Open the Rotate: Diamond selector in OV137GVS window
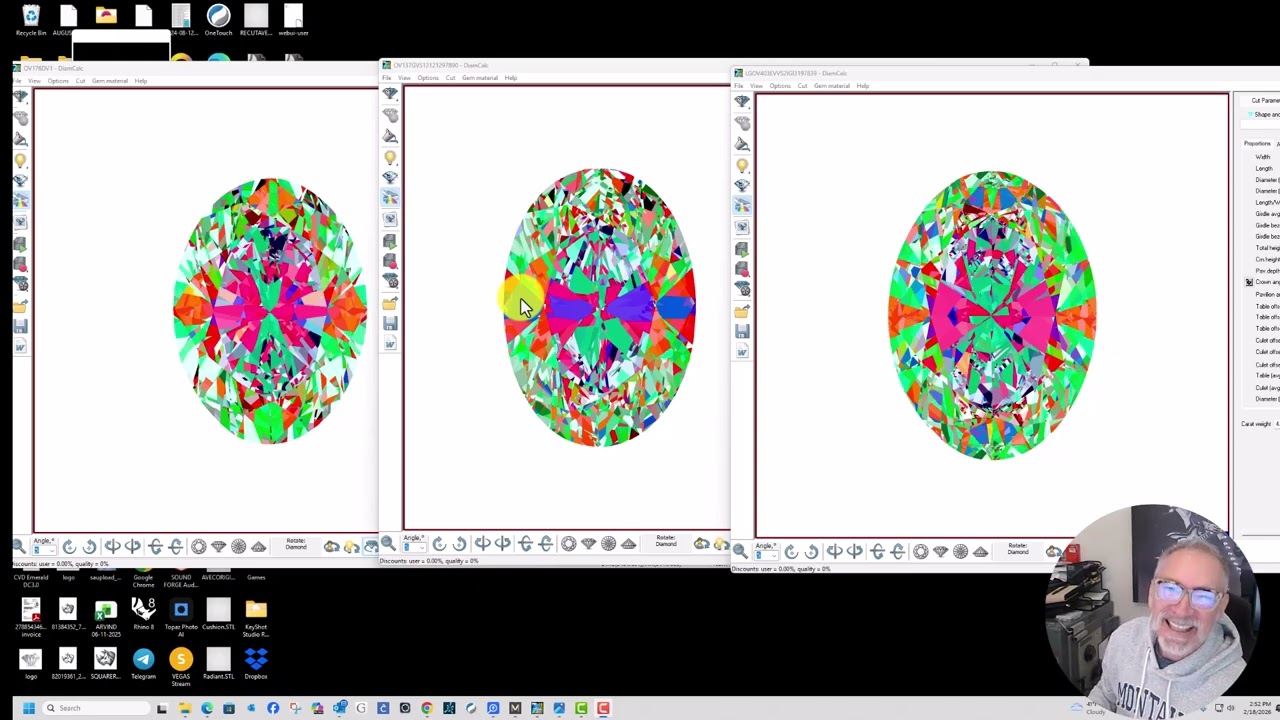 666,541
